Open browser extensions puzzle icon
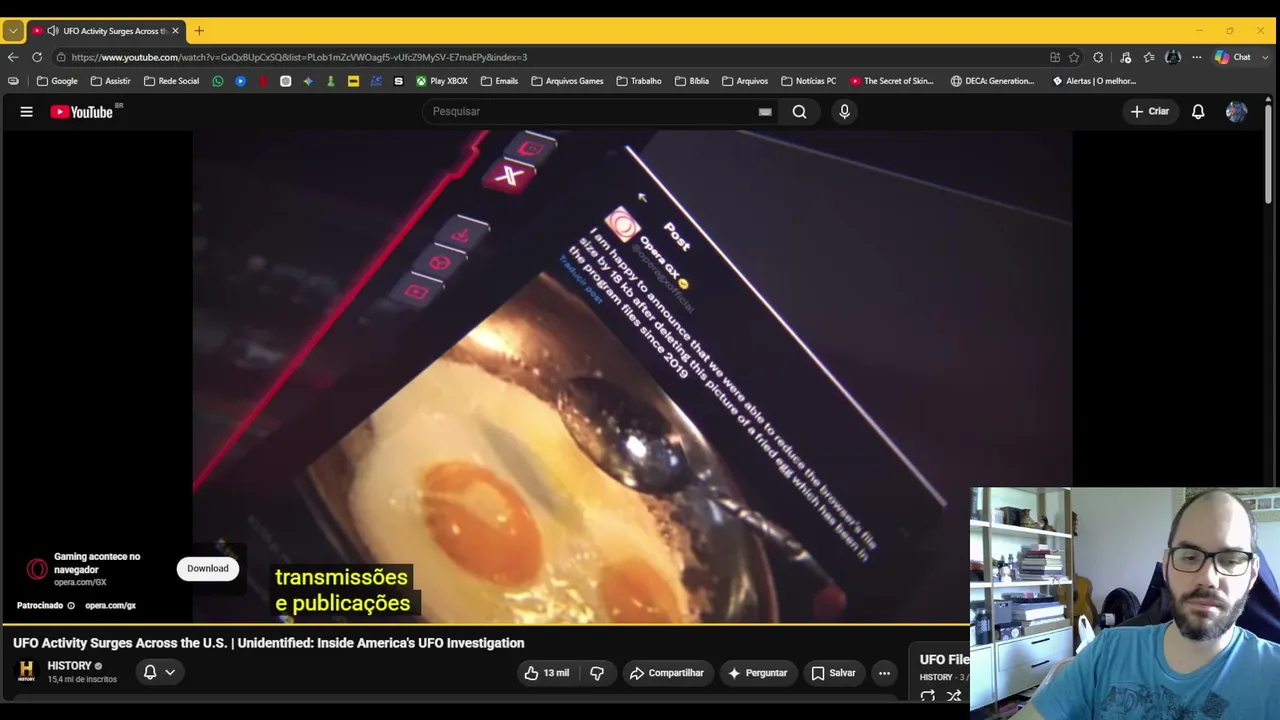This screenshot has height=720, width=1280. pyautogui.click(x=1098, y=57)
